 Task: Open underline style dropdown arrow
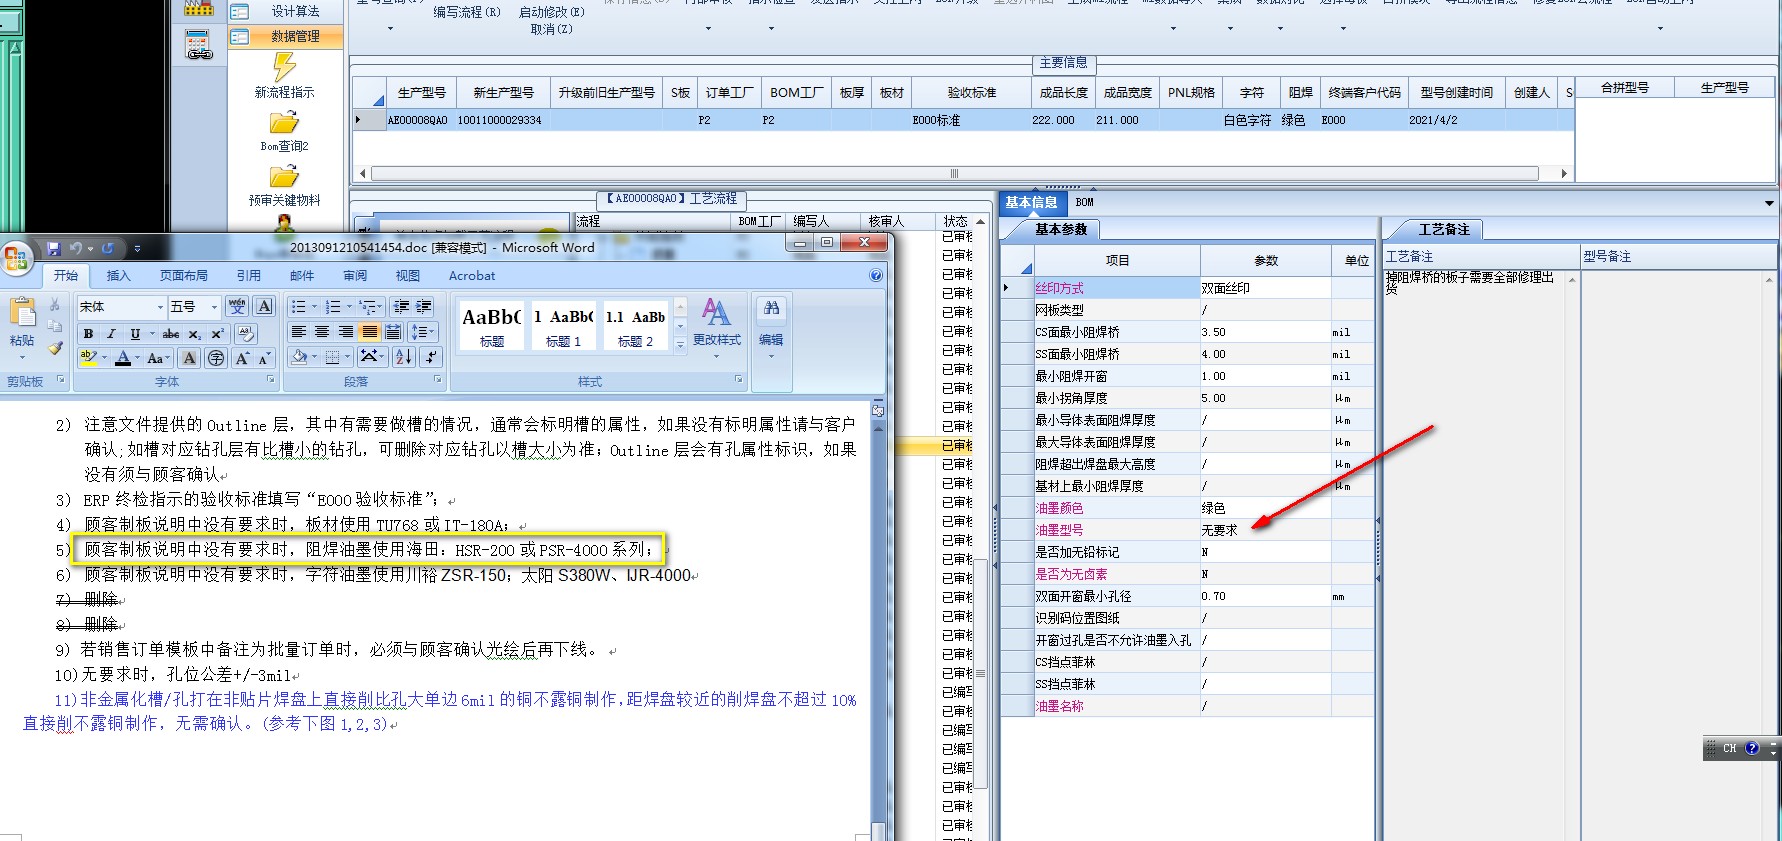click(x=152, y=334)
